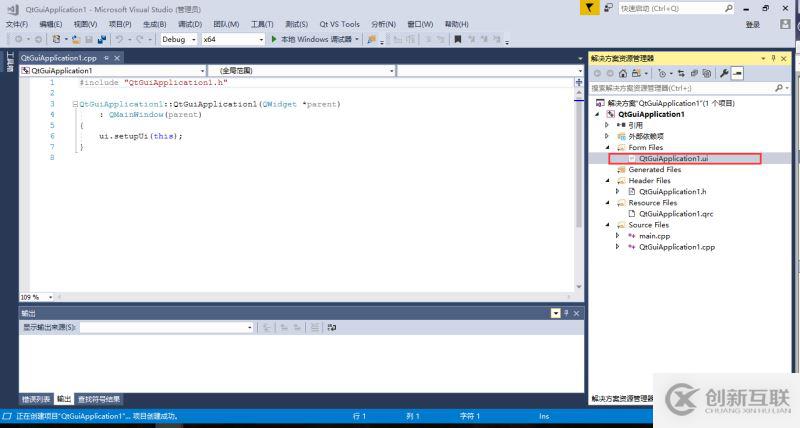The width and height of the screenshot is (800, 428).
Task: Collapse the Source Files folder
Action: [x=607, y=225]
